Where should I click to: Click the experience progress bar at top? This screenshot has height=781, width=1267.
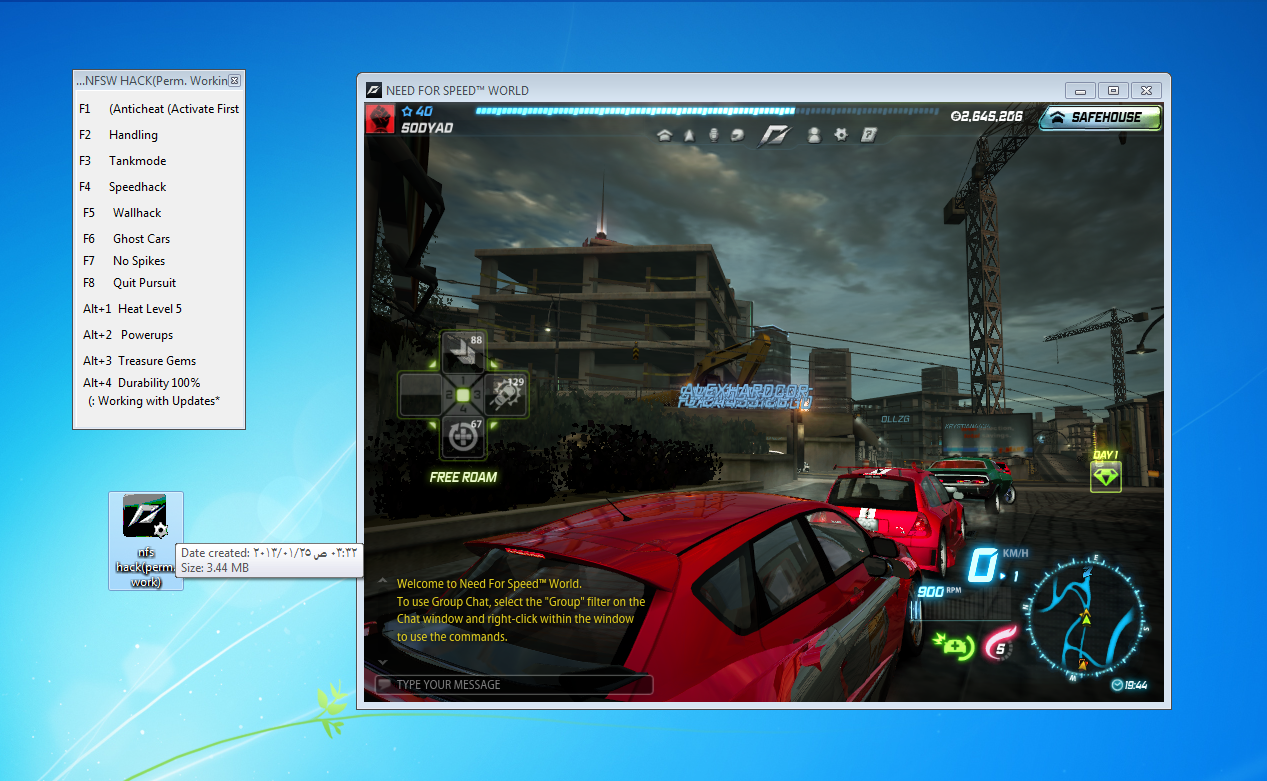pyautogui.click(x=707, y=111)
